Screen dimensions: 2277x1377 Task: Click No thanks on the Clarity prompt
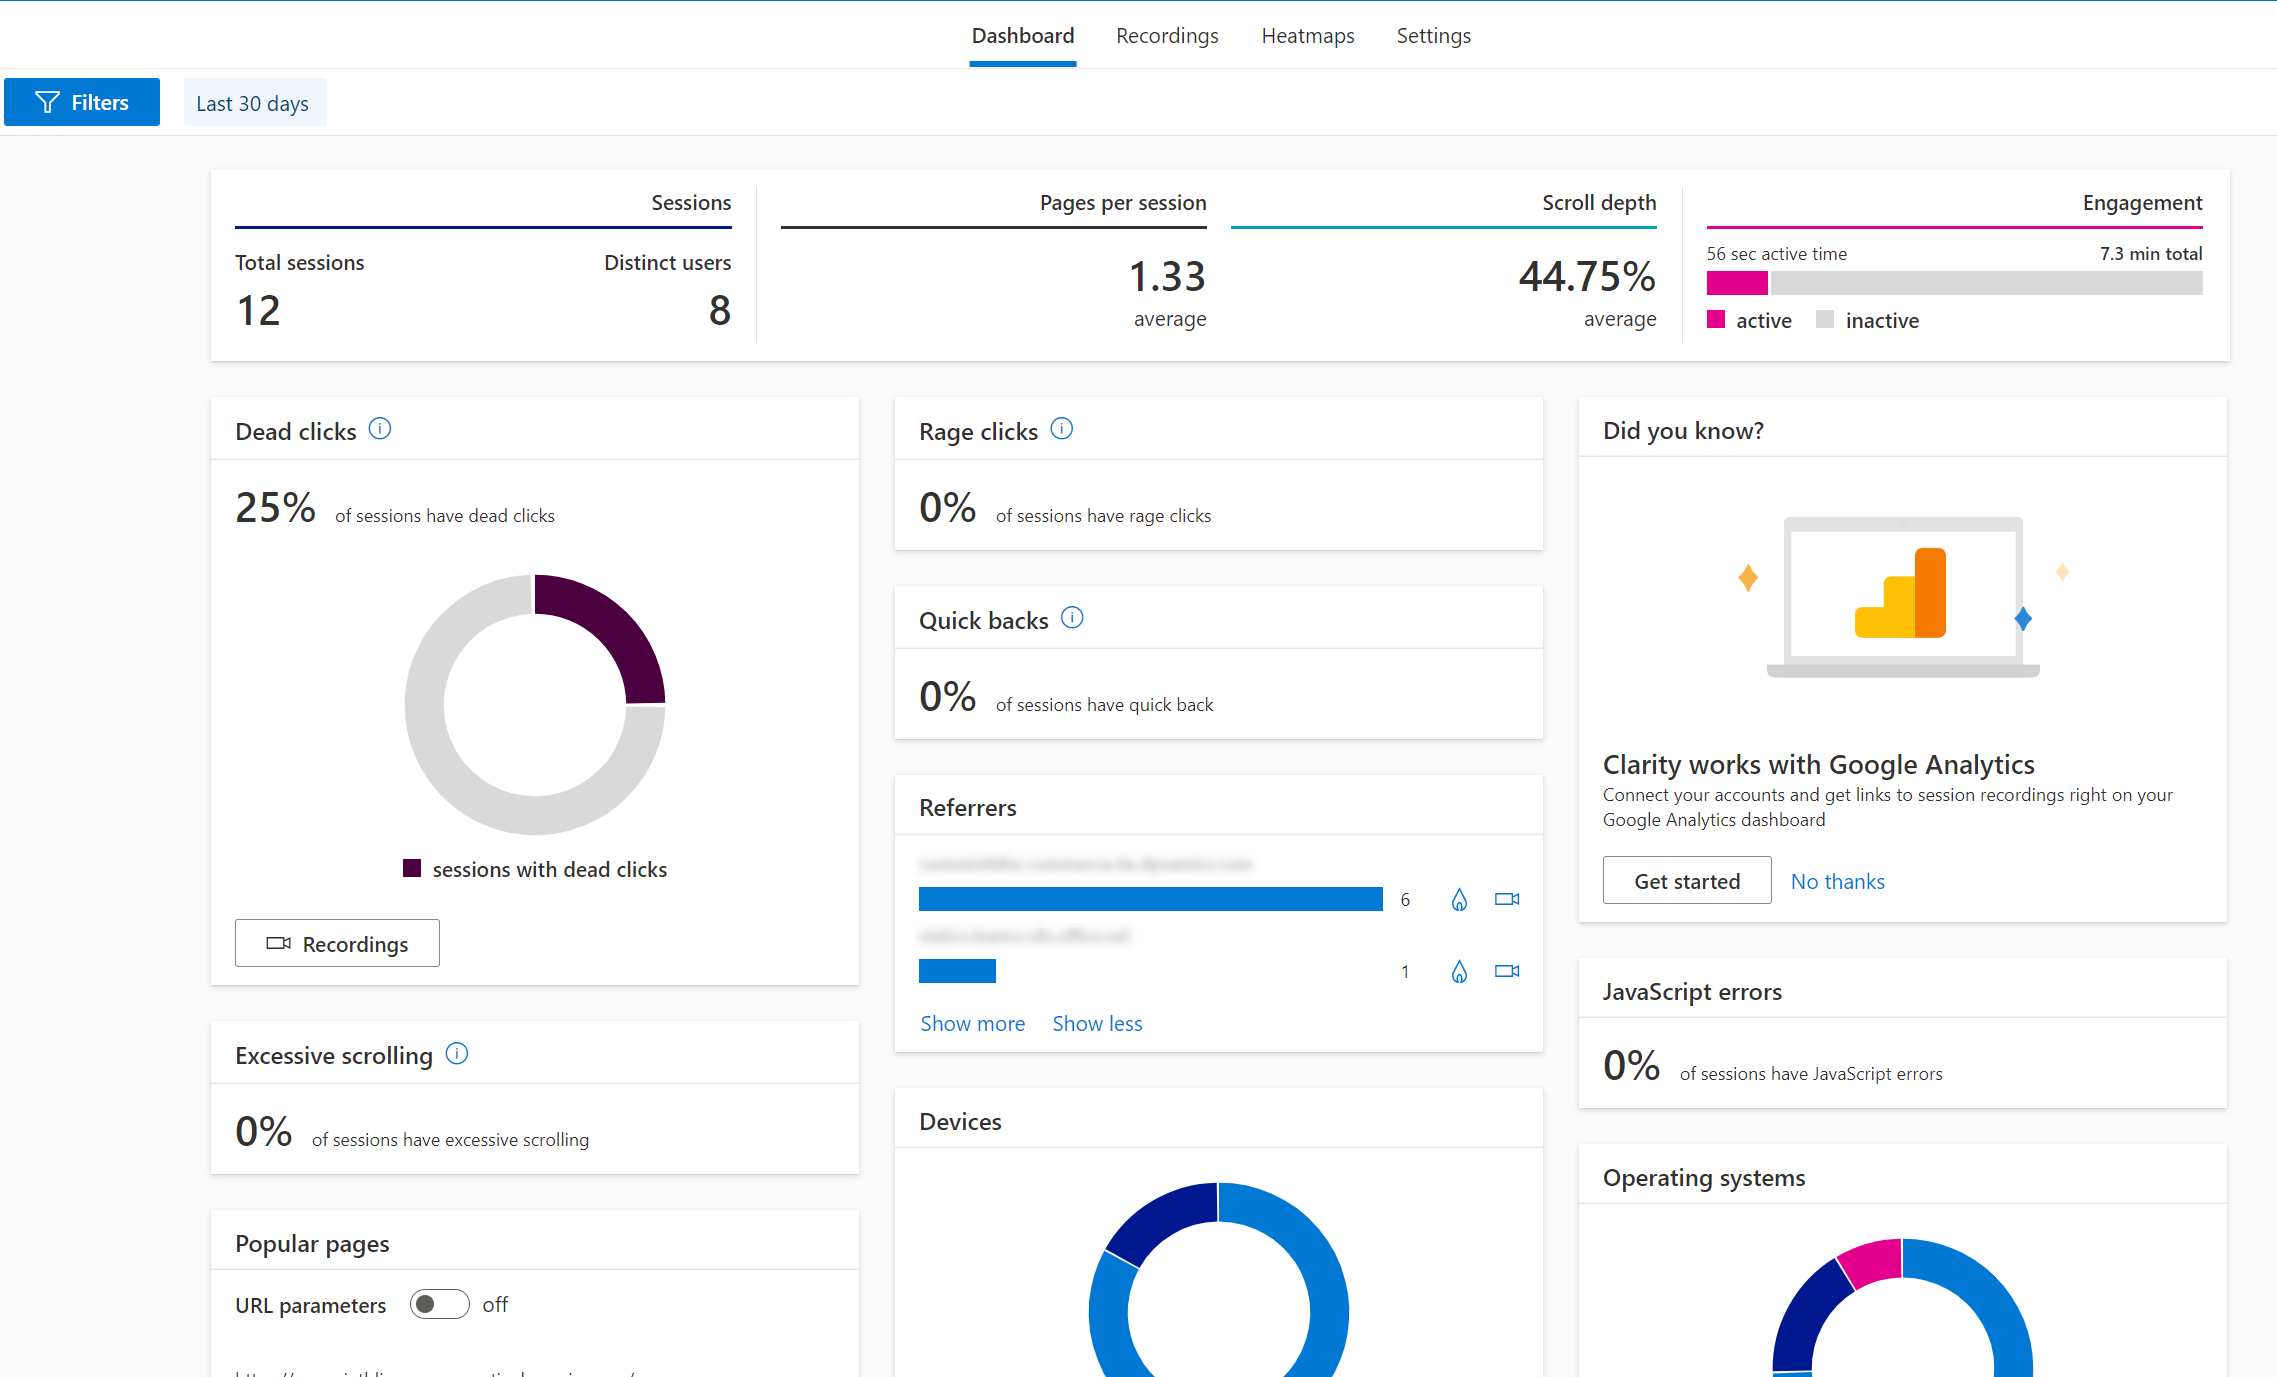click(1835, 880)
